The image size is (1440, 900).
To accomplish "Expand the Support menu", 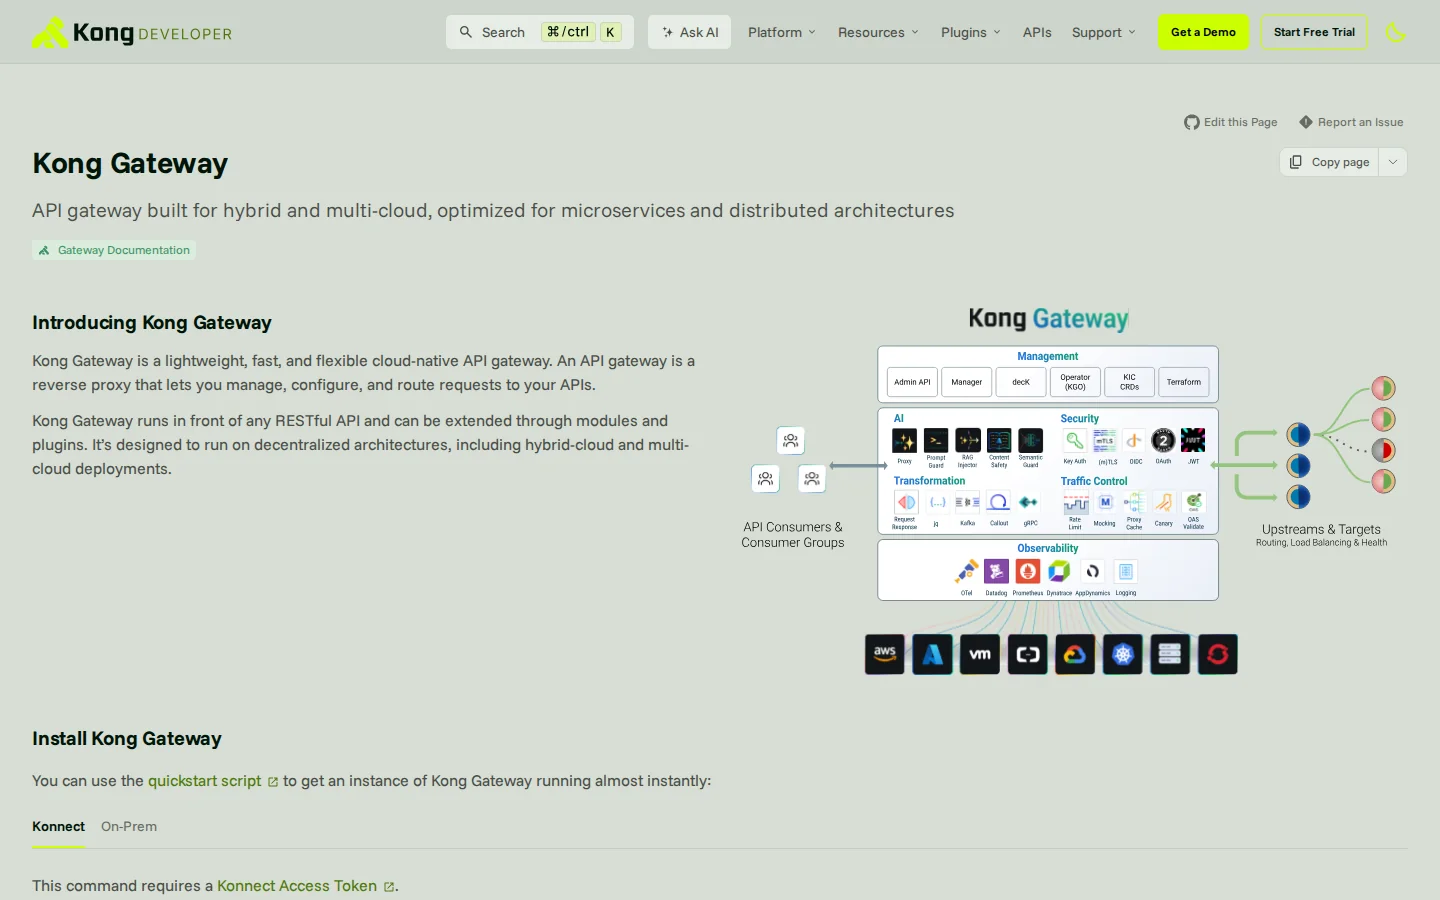I will (x=1103, y=32).
